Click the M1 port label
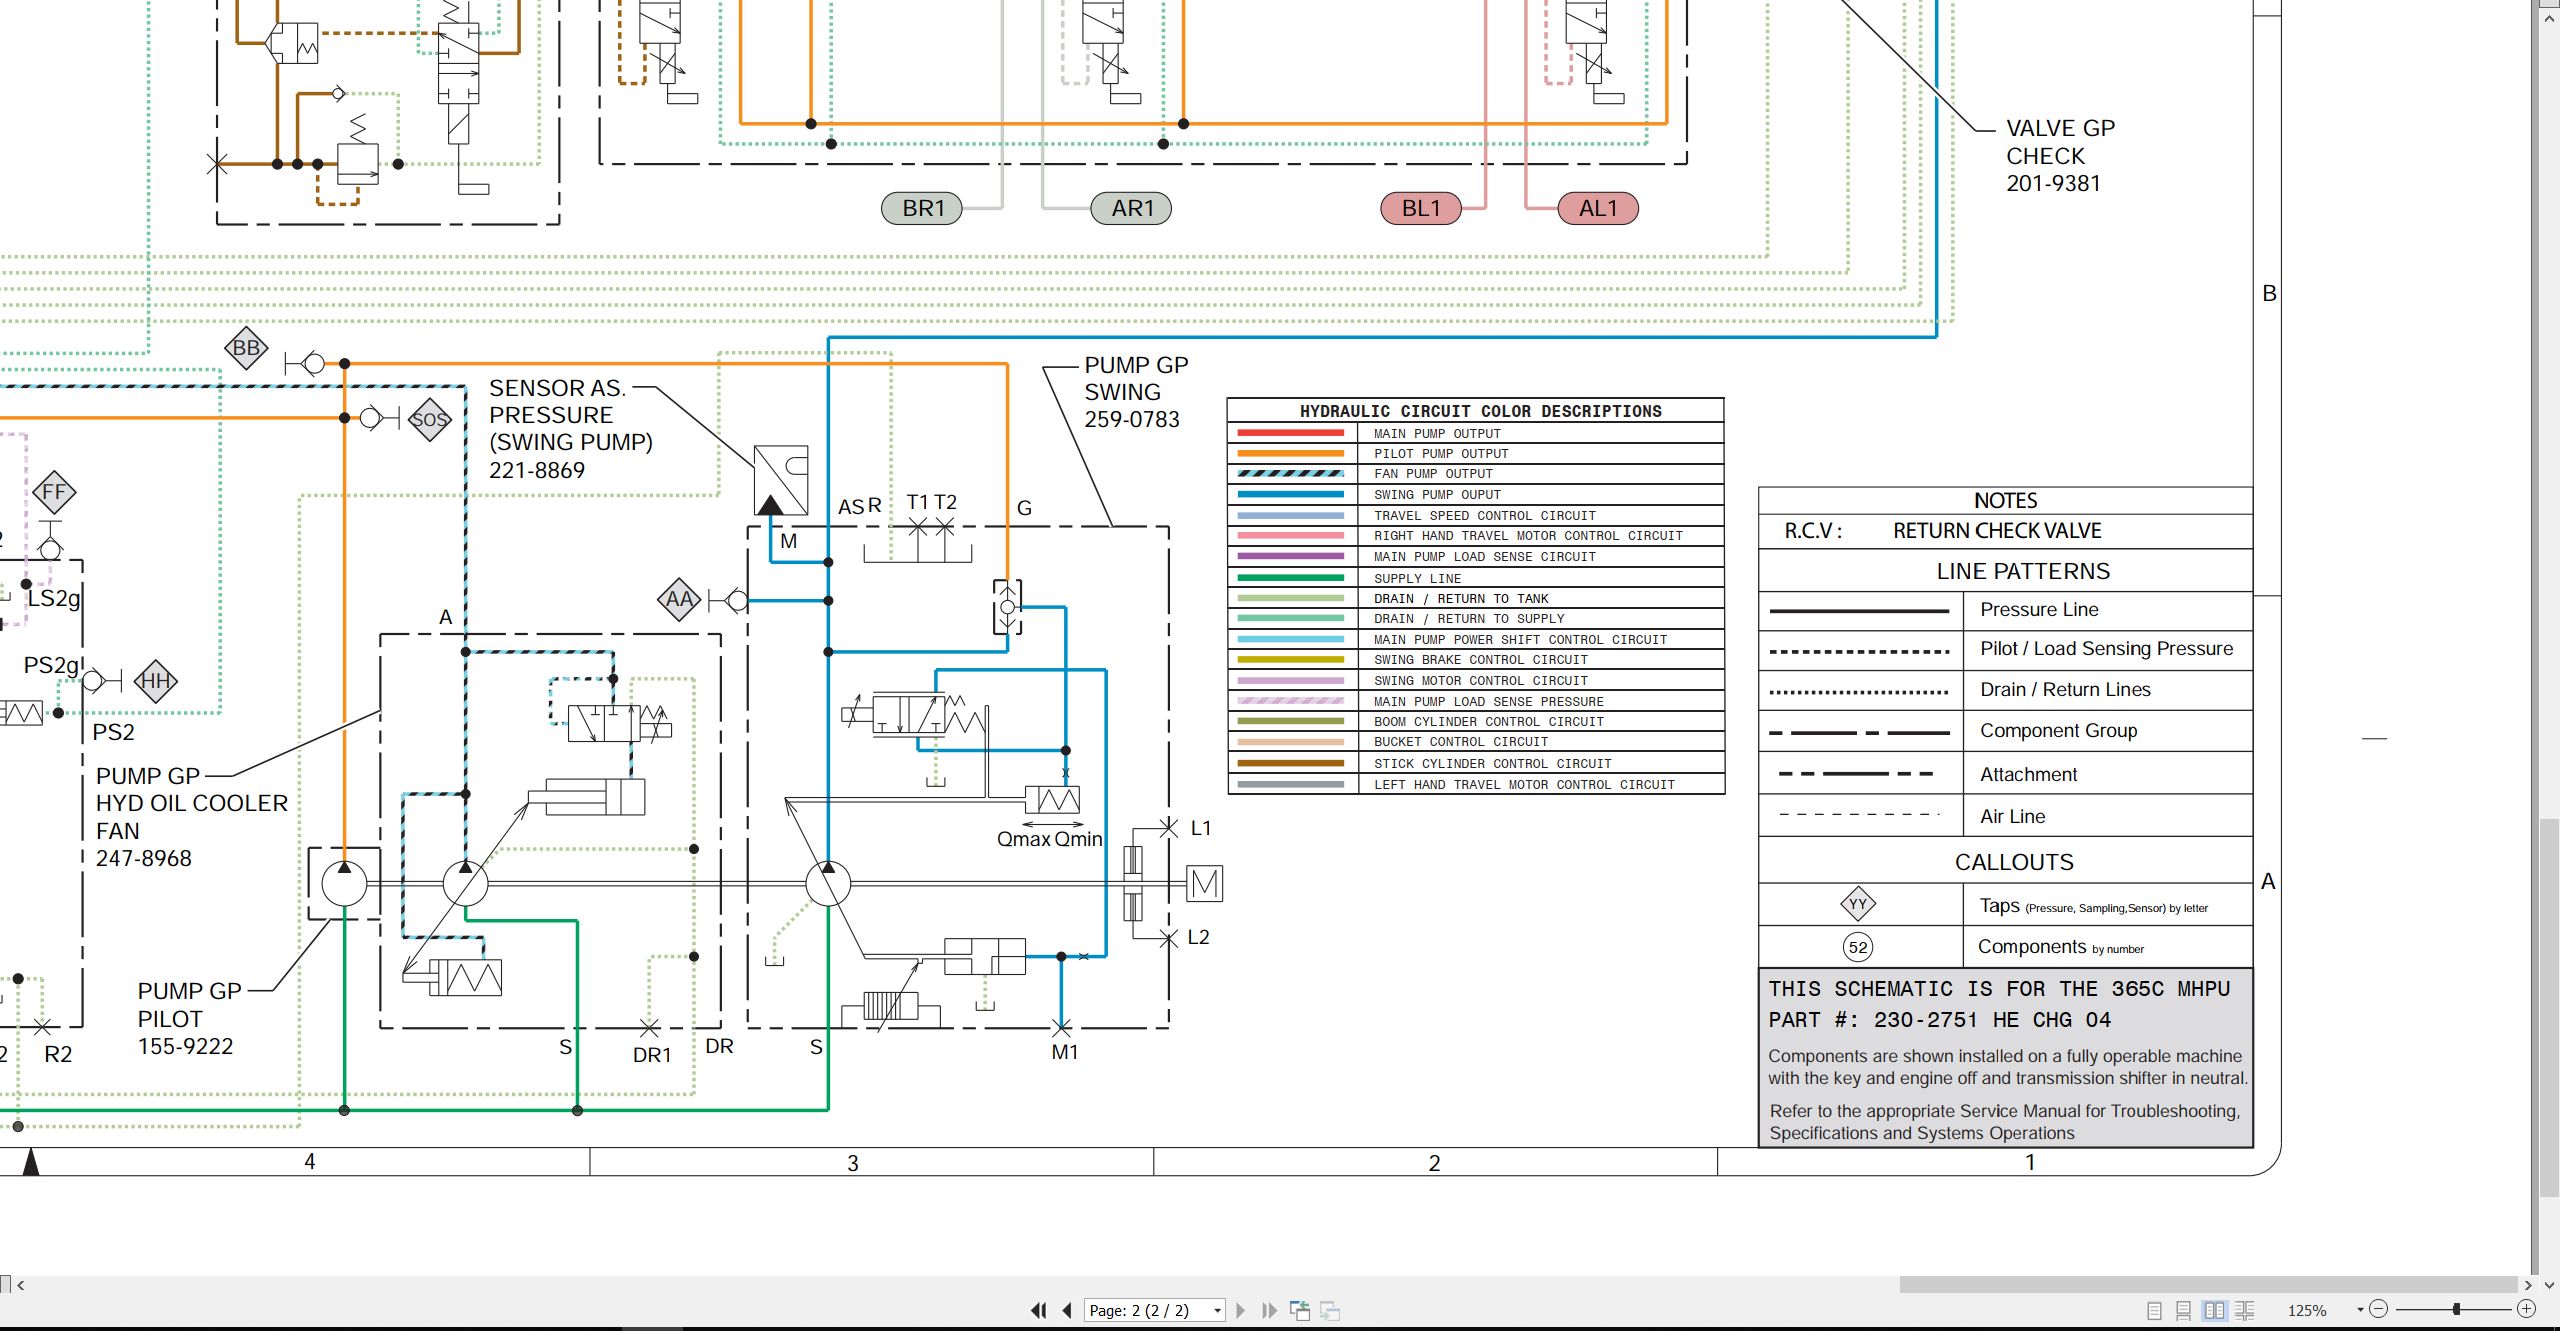 (1065, 1052)
